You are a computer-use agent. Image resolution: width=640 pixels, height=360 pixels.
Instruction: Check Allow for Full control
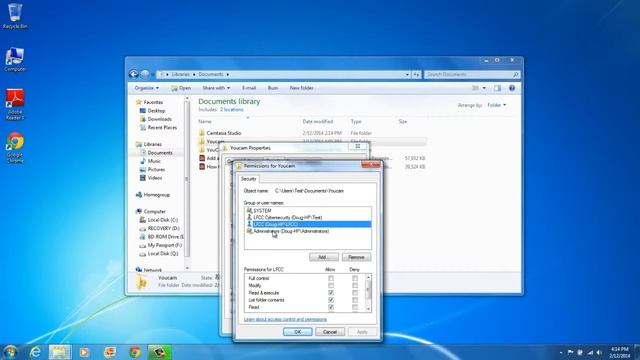331,278
